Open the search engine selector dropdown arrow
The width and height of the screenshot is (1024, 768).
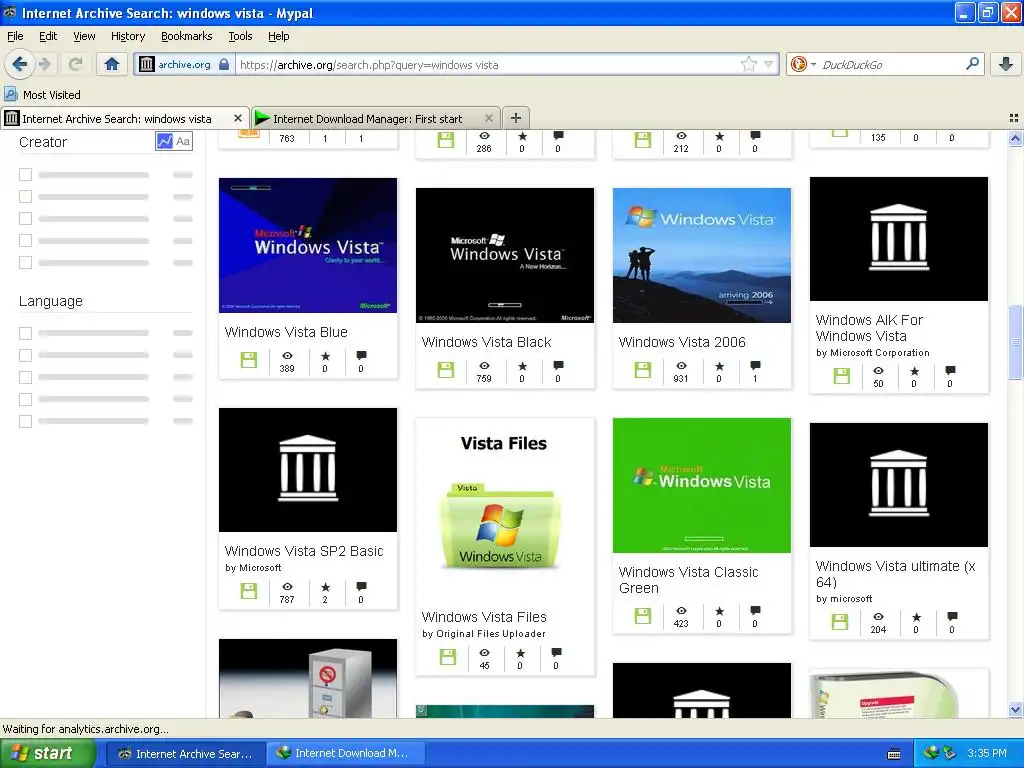pos(813,64)
